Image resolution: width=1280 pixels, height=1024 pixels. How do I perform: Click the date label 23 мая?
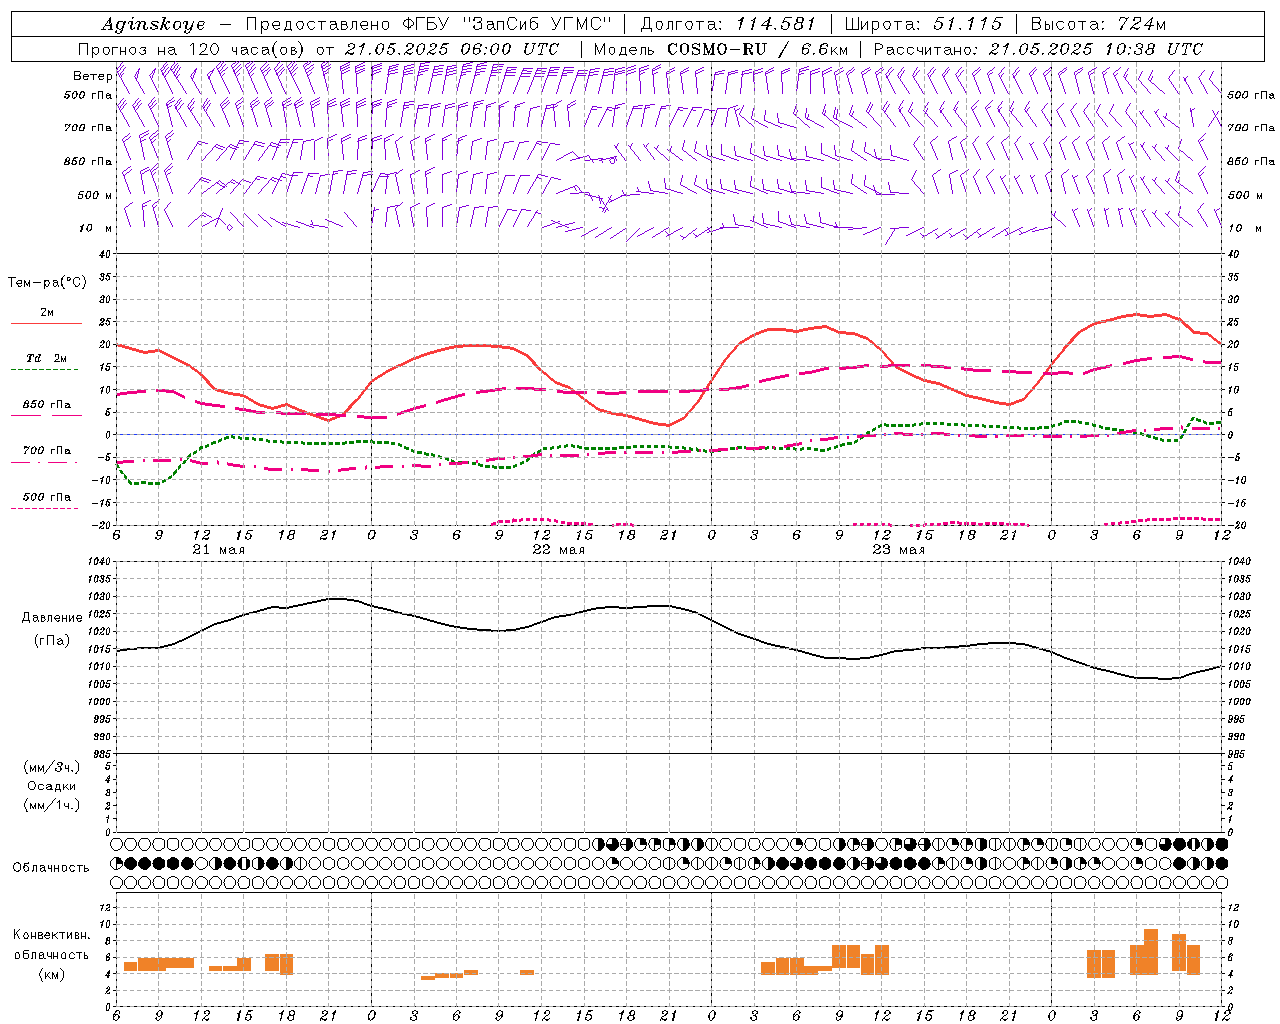coord(898,550)
